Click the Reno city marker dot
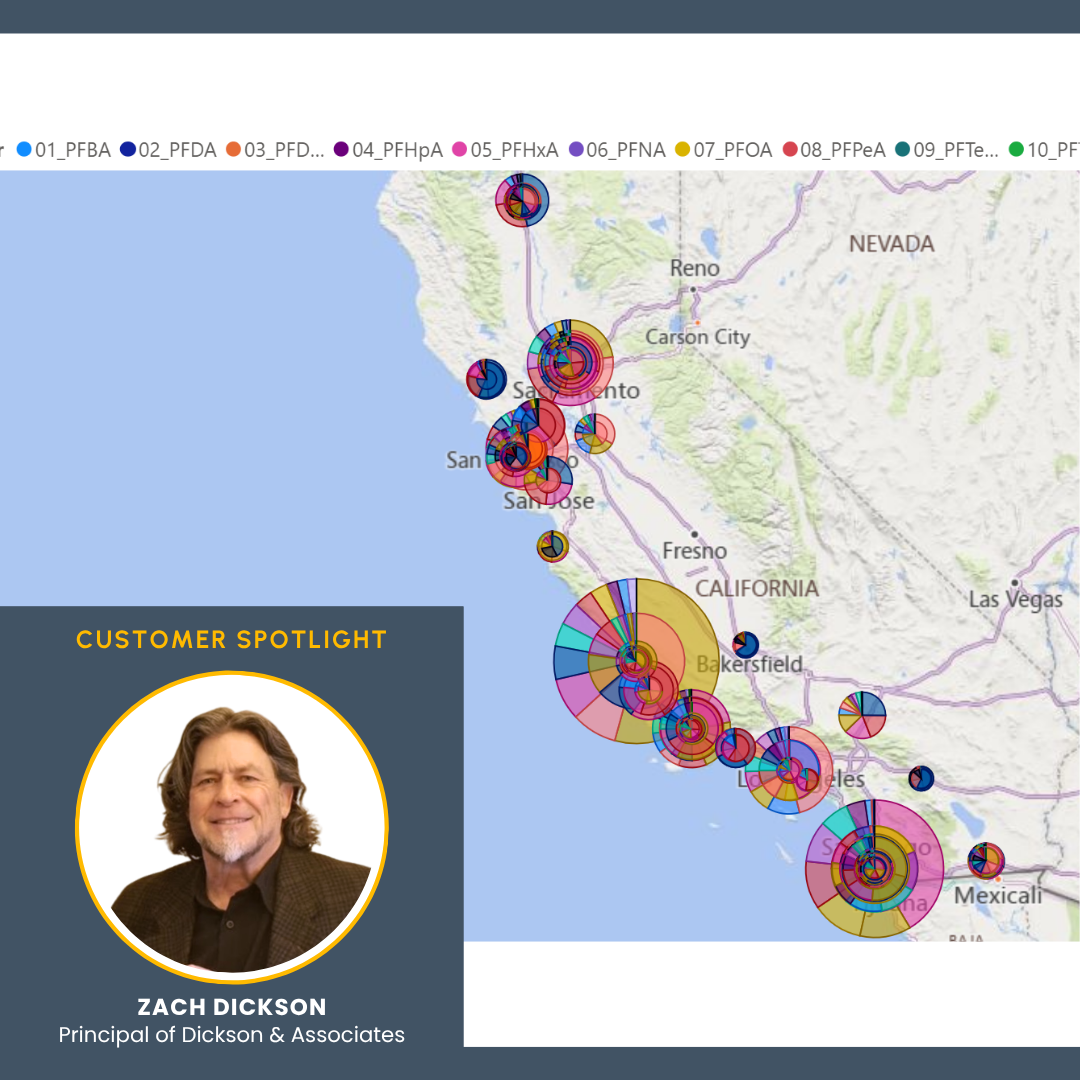Image resolution: width=1080 pixels, height=1080 pixels. point(693,289)
